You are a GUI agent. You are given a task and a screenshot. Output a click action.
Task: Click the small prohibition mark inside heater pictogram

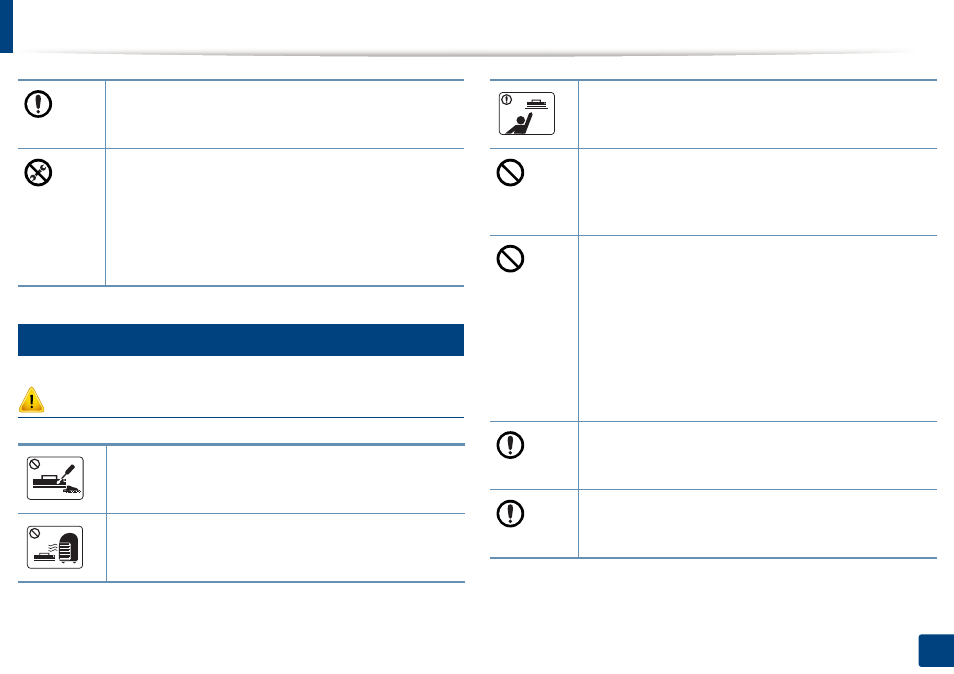click(35, 533)
